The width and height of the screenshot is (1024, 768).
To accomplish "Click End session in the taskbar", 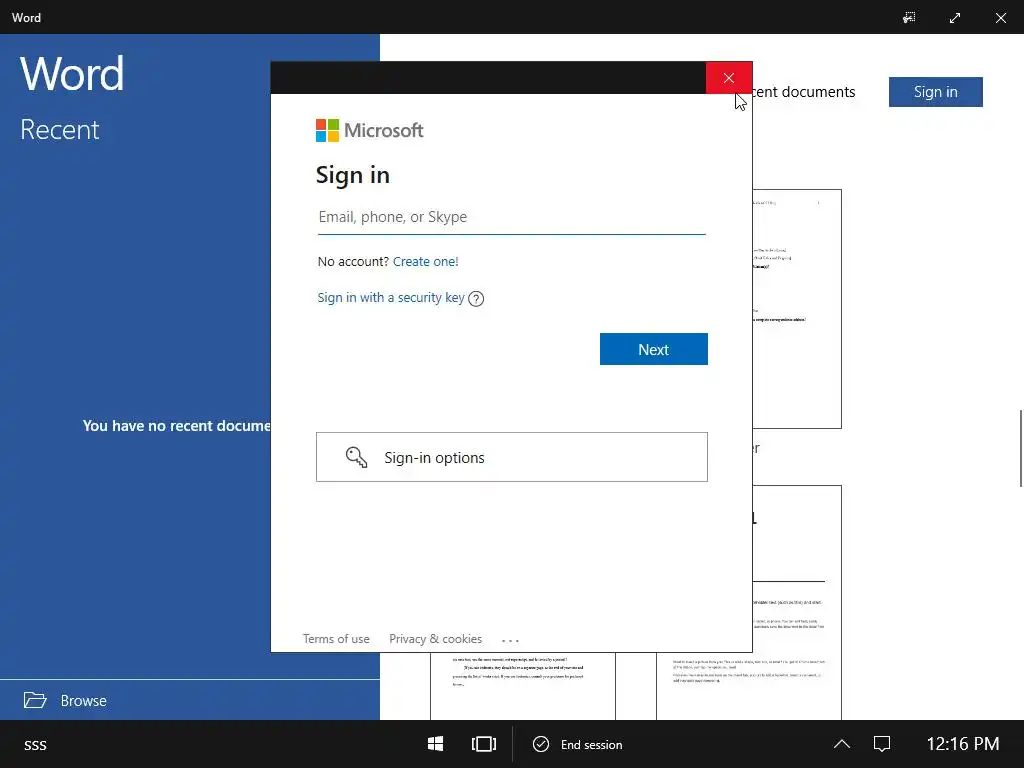I will 578,744.
